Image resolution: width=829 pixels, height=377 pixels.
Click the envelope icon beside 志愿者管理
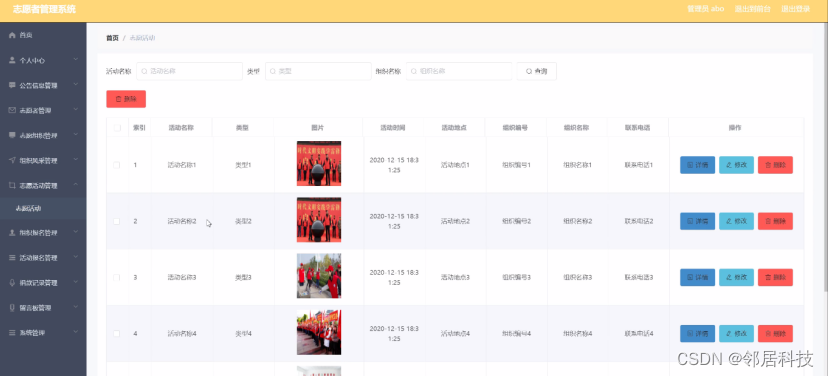12,110
